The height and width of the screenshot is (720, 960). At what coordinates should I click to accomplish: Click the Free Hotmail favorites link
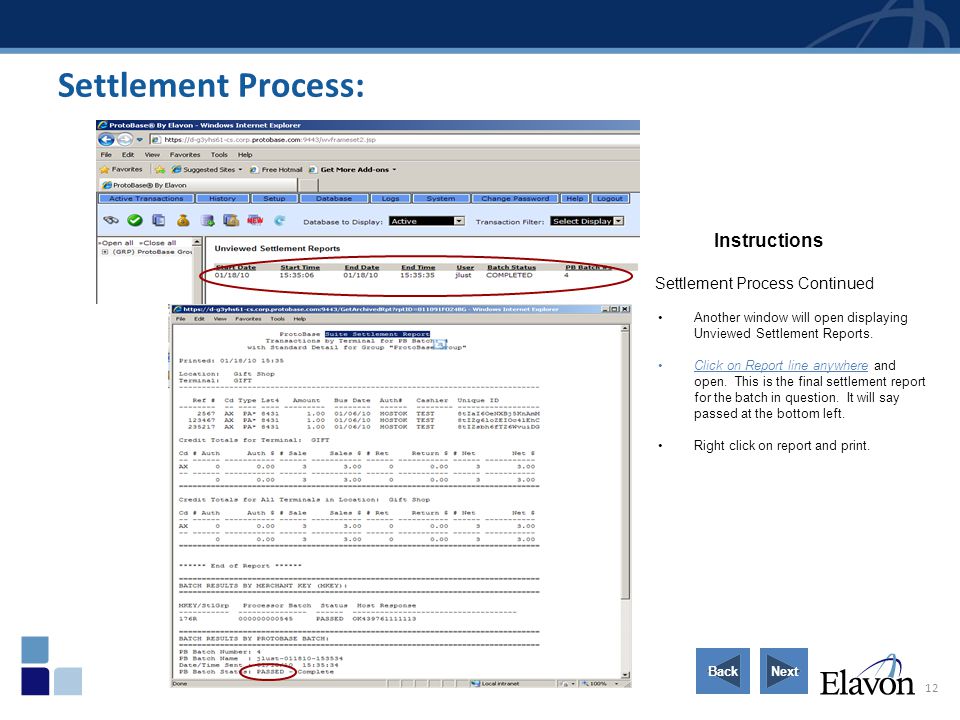pos(276,170)
